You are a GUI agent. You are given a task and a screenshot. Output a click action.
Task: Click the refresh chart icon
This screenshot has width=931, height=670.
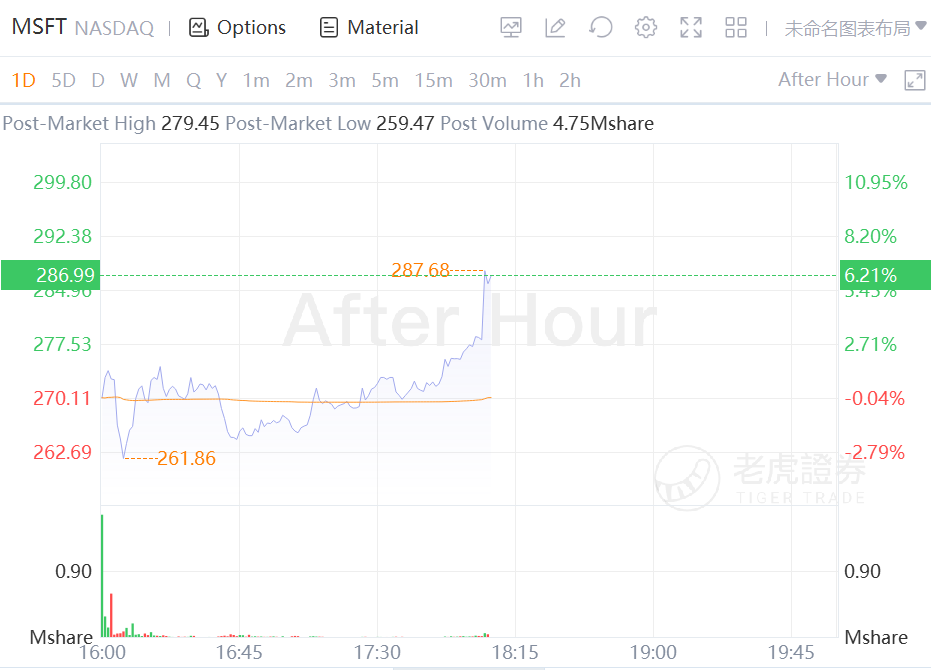tap(600, 28)
